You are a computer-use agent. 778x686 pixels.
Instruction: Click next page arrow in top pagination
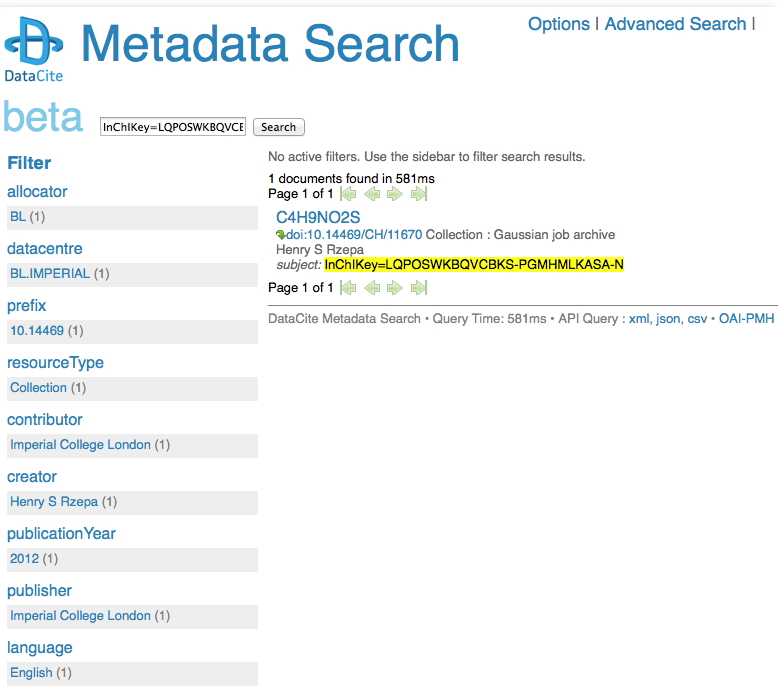click(395, 194)
